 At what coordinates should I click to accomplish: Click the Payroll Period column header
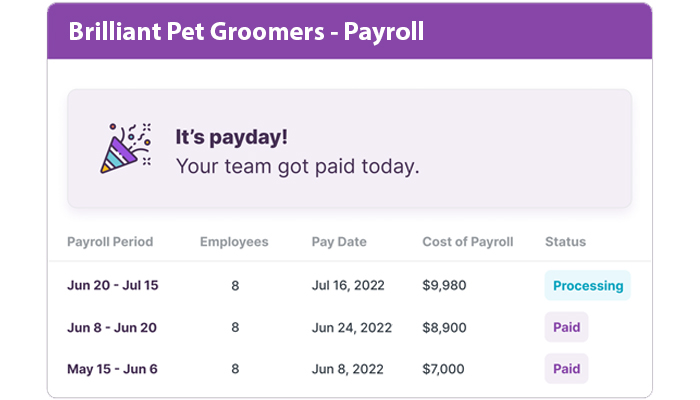click(110, 242)
